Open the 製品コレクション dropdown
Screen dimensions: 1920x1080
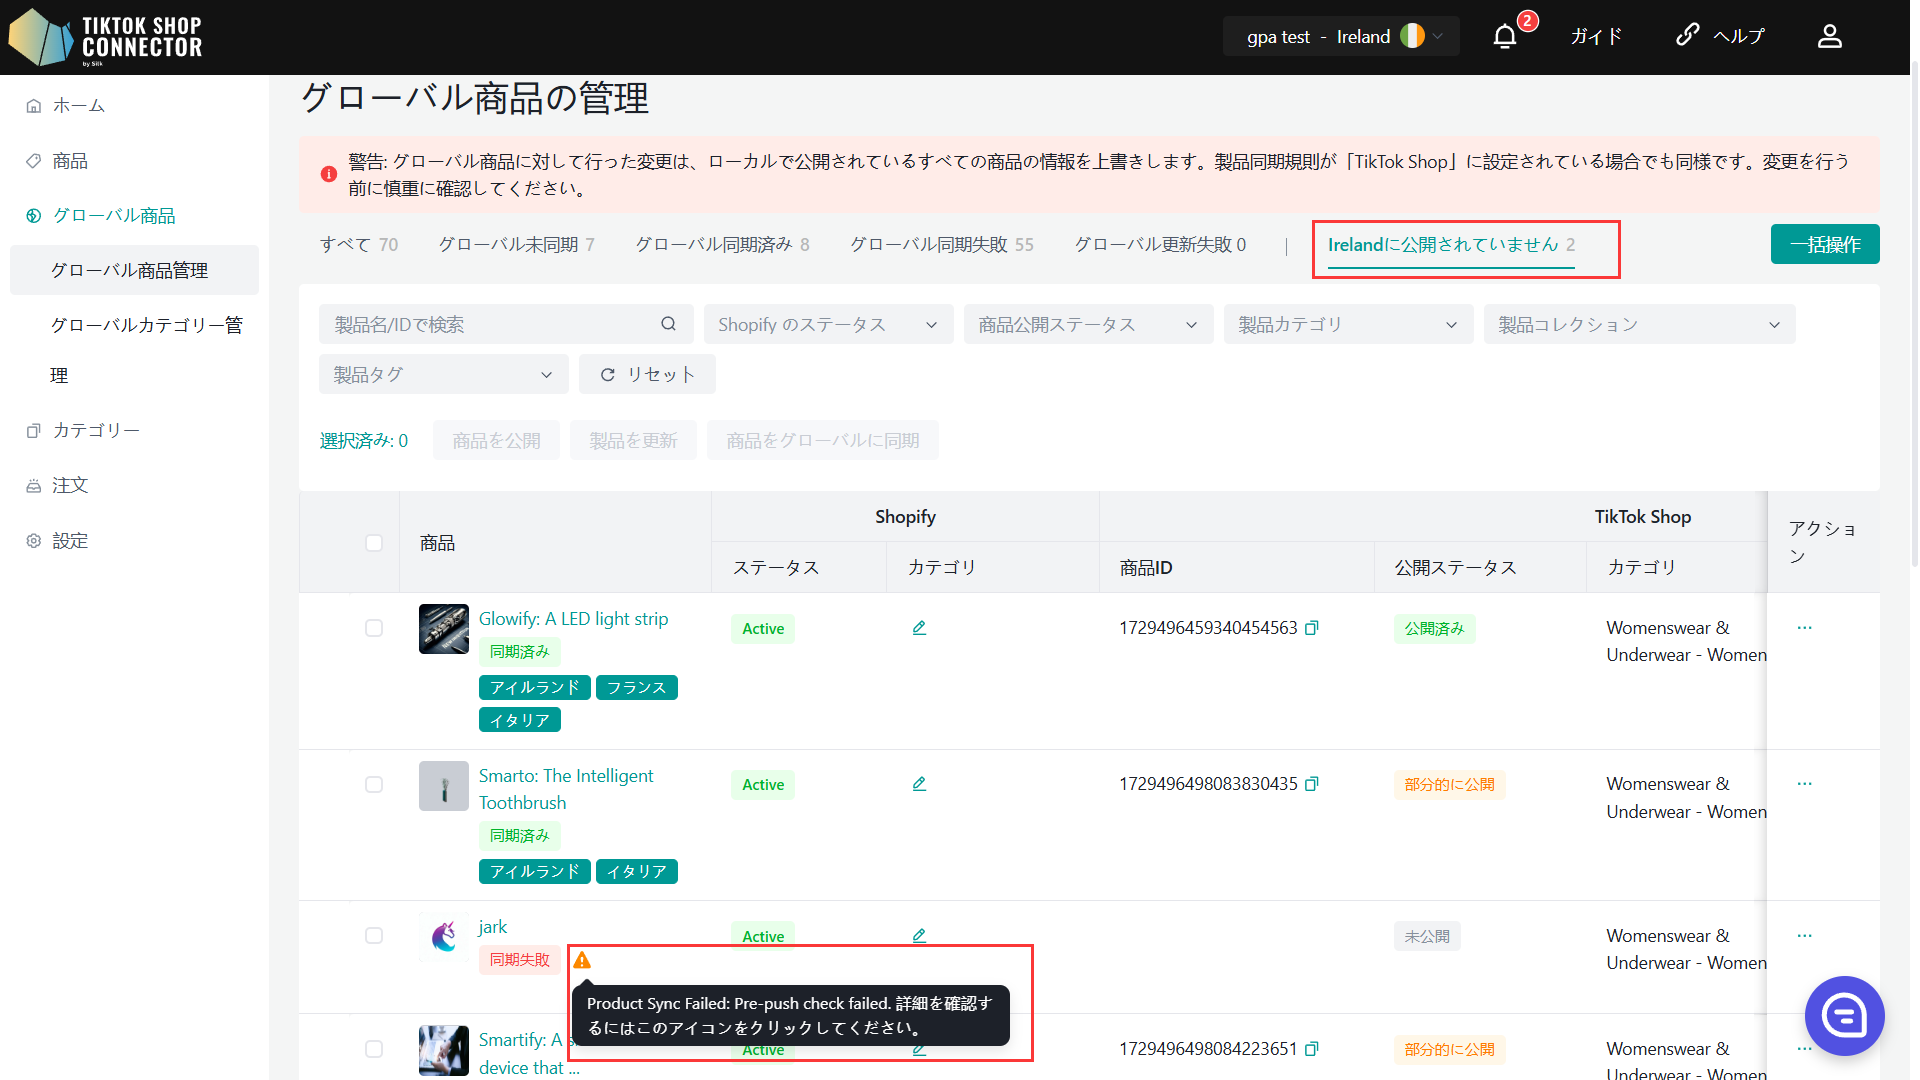(x=1639, y=324)
